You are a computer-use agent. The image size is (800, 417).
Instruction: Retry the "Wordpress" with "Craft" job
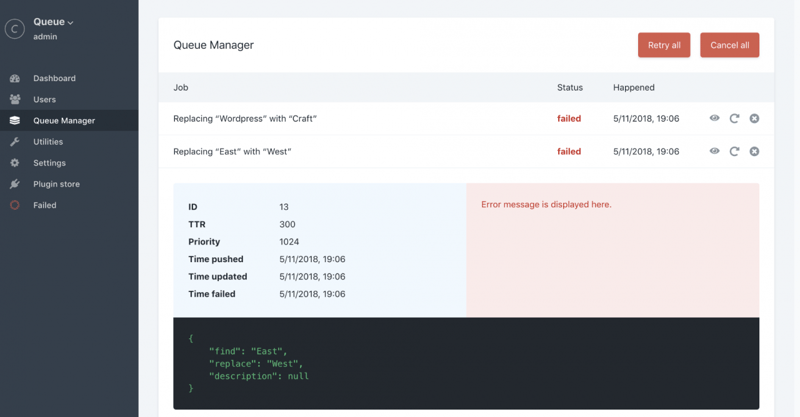point(734,118)
